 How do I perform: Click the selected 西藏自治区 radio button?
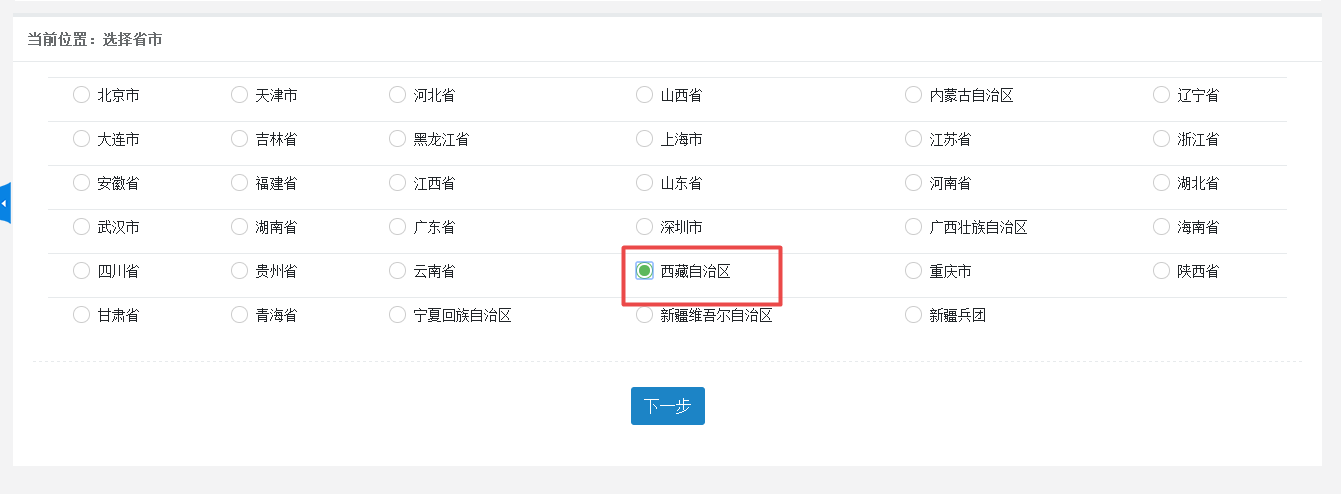tap(645, 271)
